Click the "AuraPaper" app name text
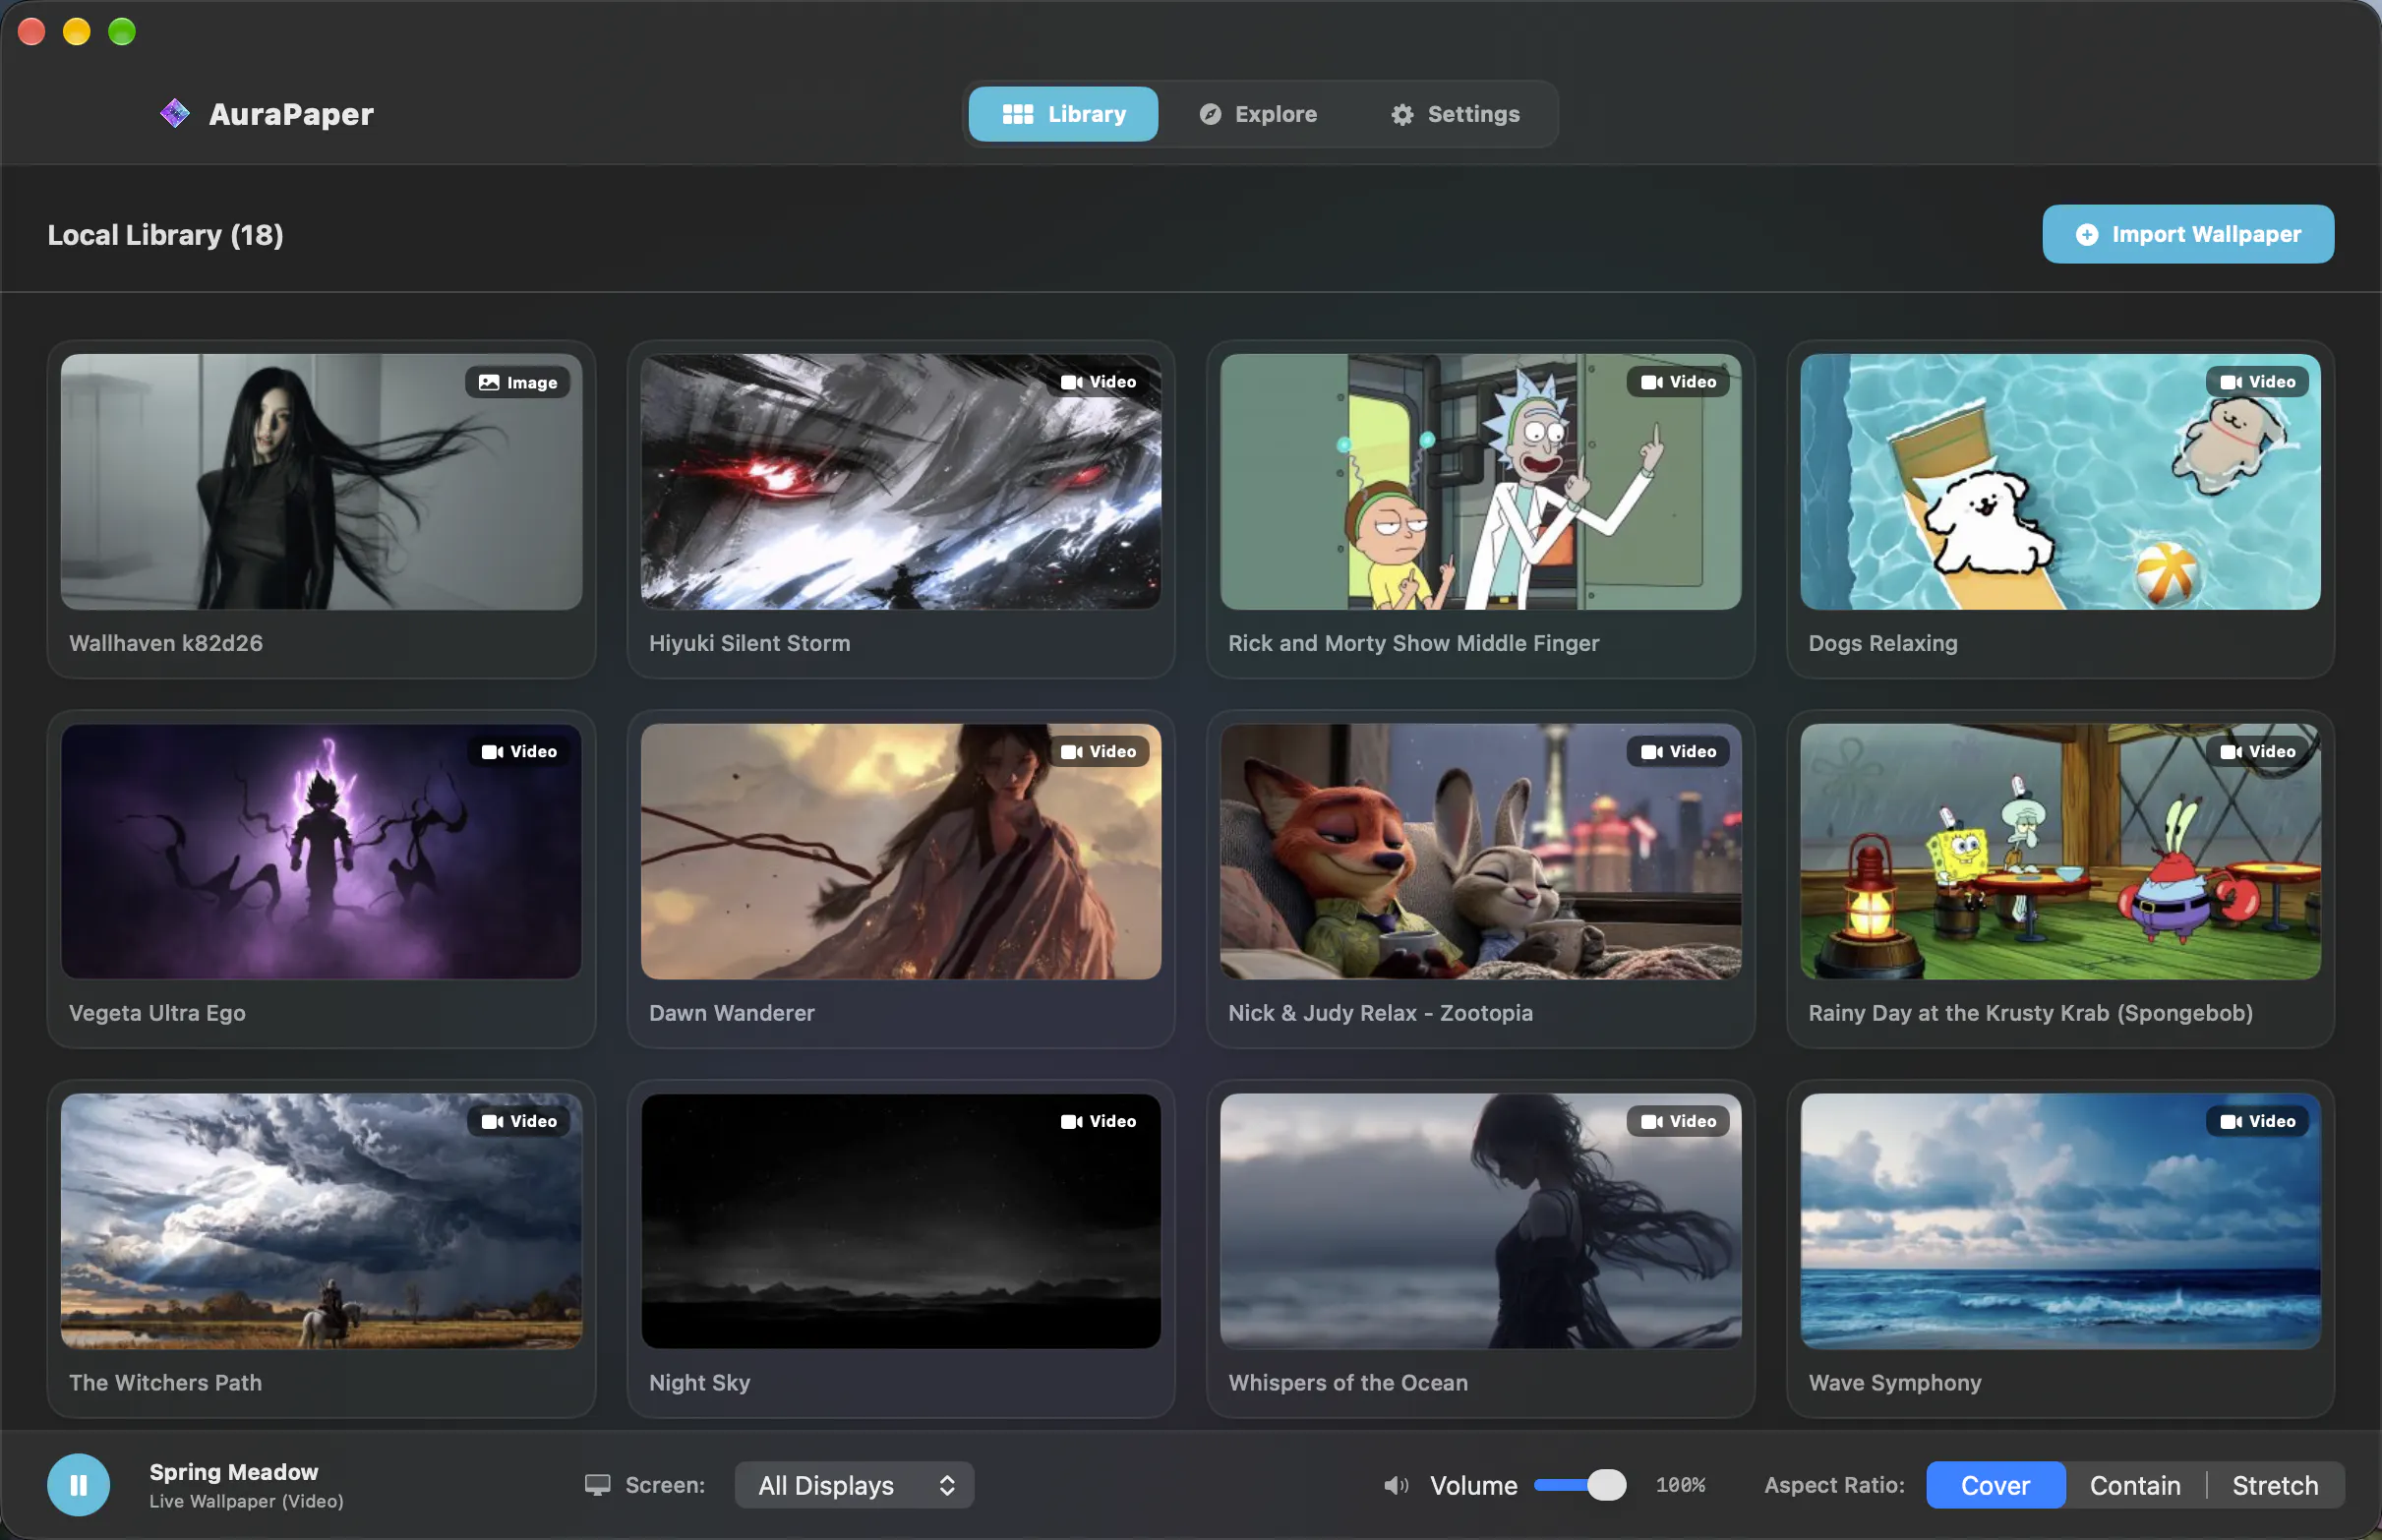2382x1540 pixels. (291, 114)
